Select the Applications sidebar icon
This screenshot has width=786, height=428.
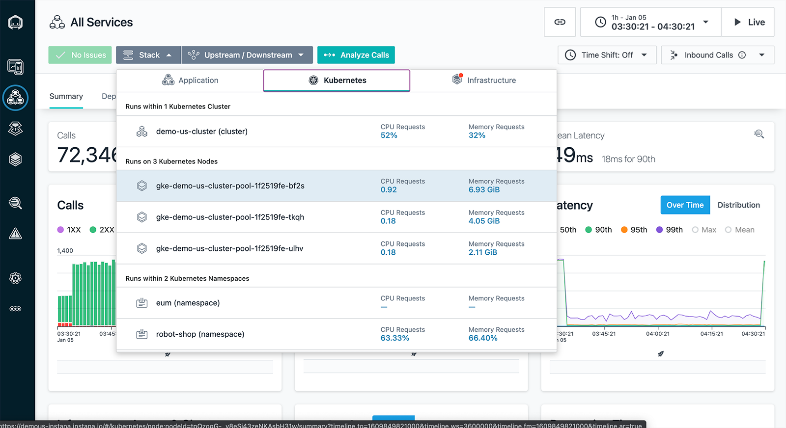pyautogui.click(x=16, y=97)
